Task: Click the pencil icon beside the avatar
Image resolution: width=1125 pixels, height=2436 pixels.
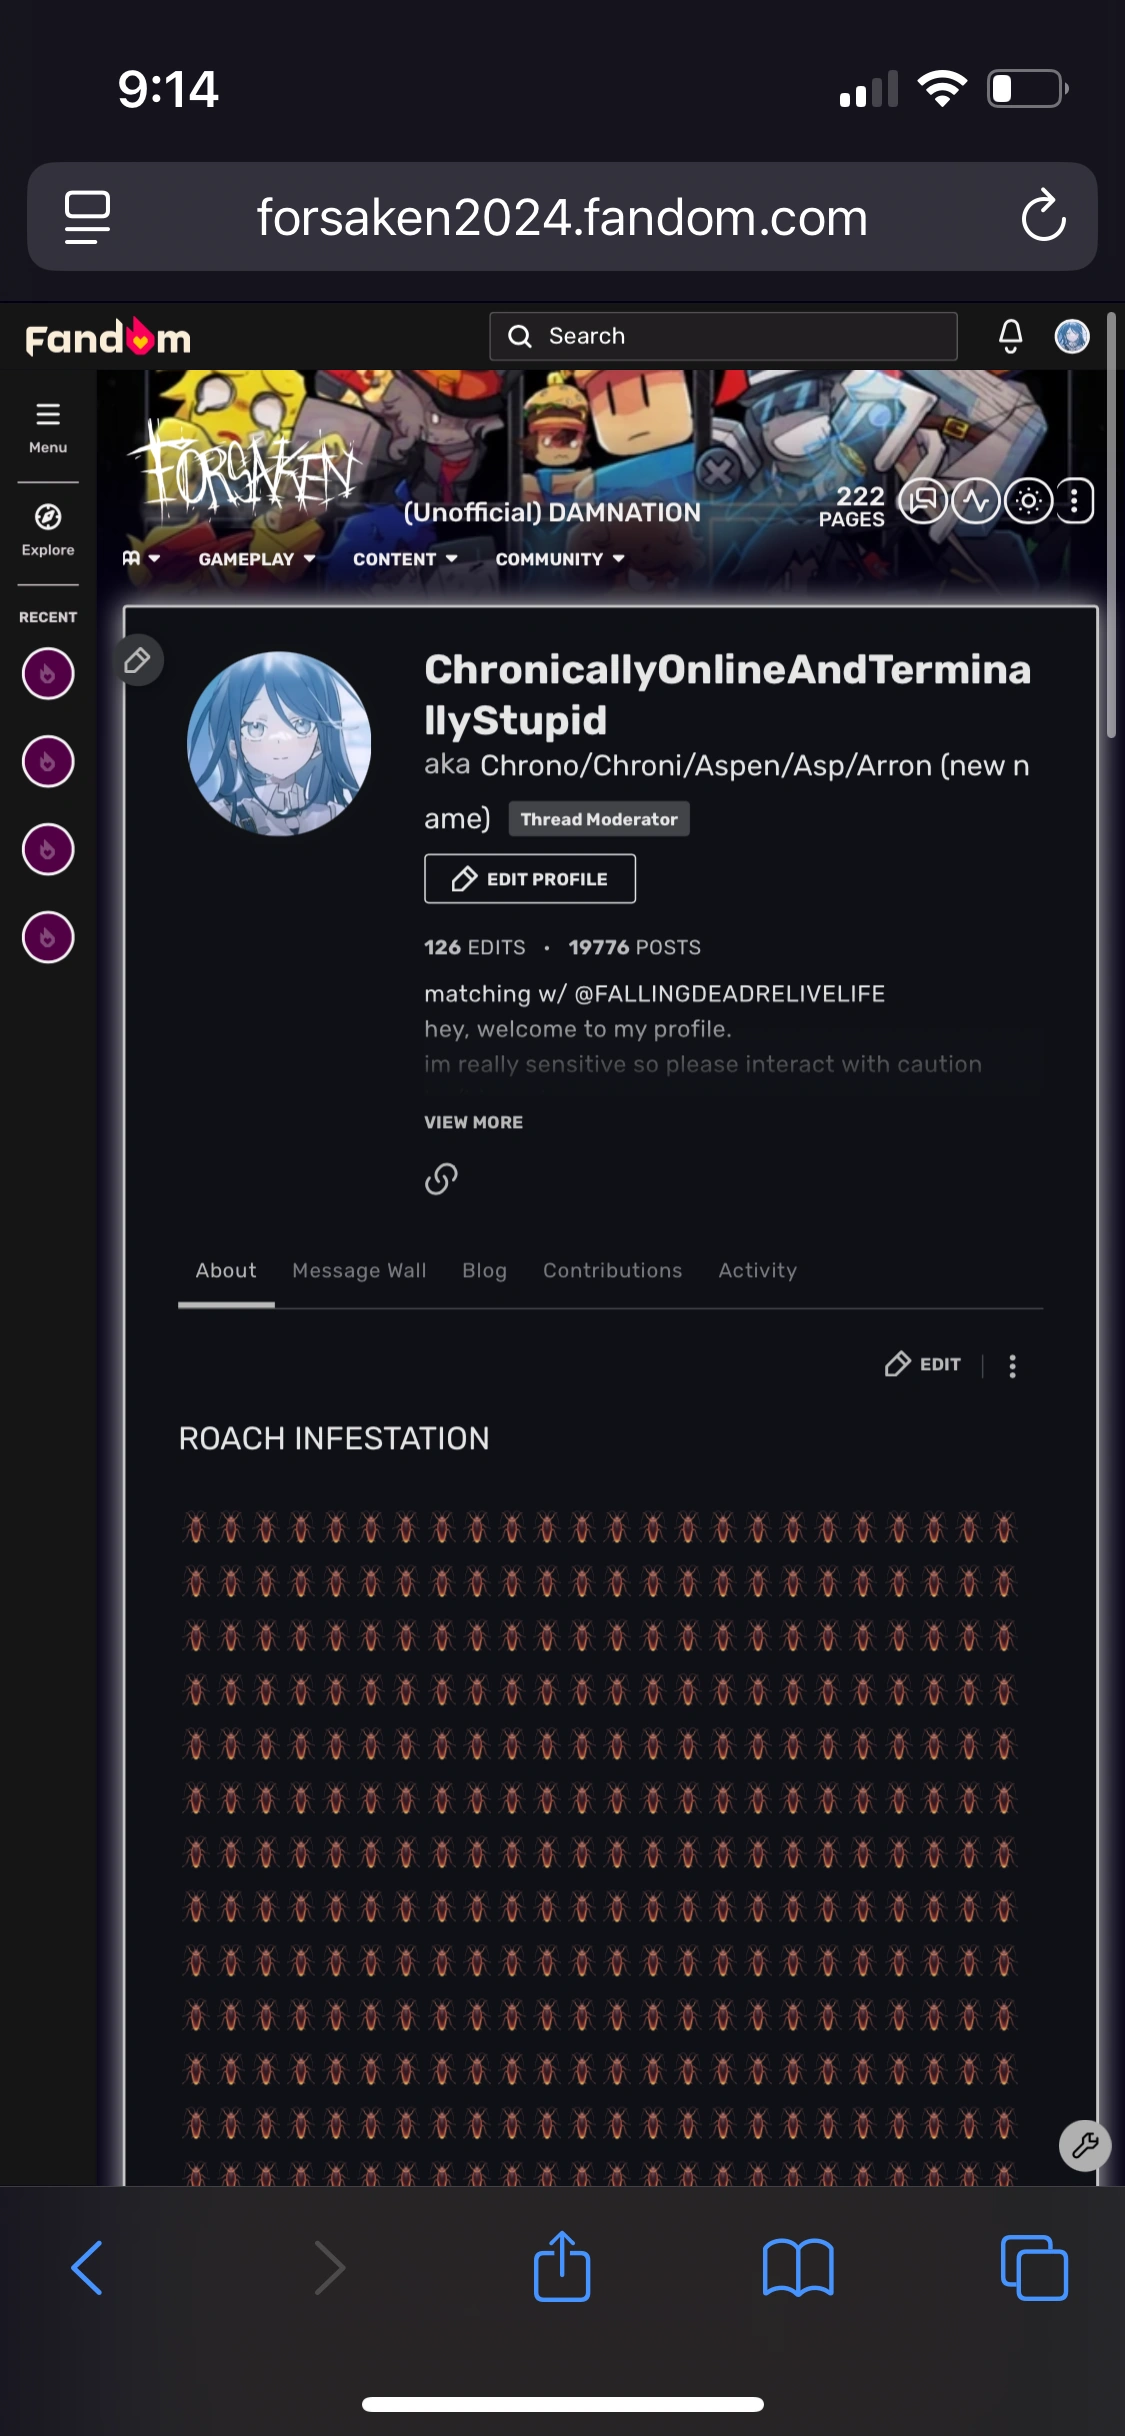Action: tap(138, 660)
